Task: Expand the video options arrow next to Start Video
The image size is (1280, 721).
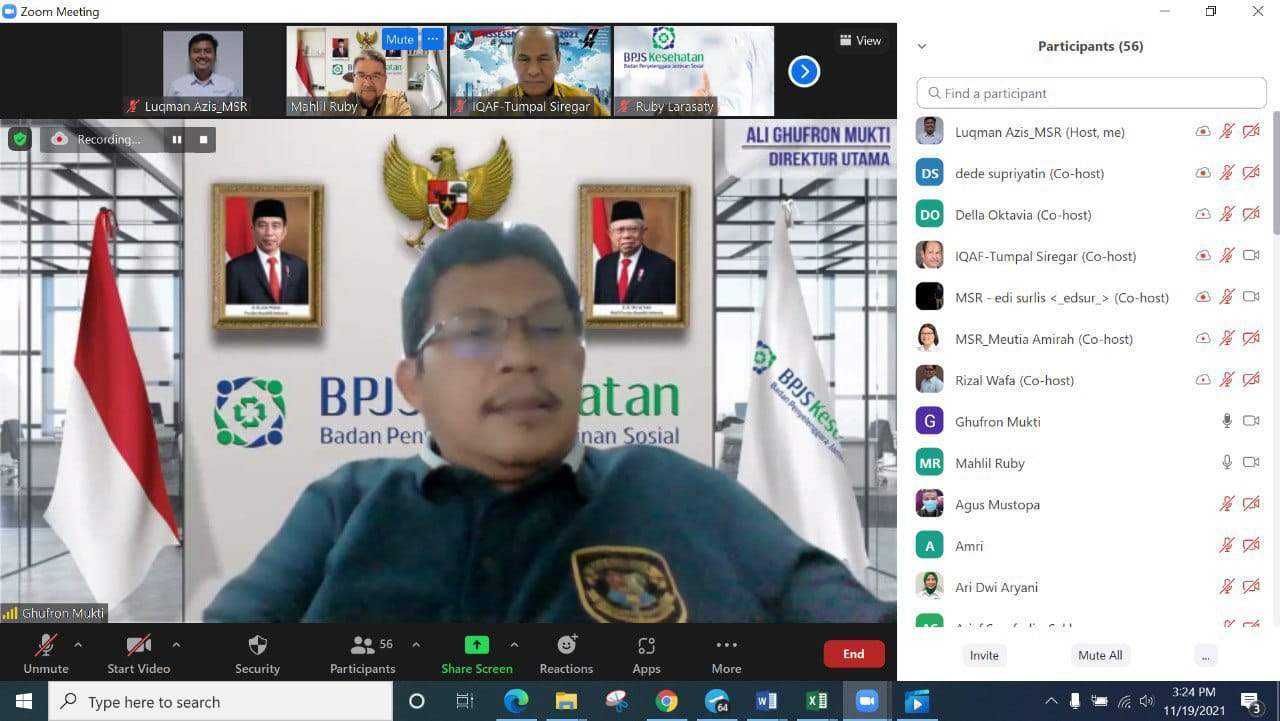Action: point(176,645)
